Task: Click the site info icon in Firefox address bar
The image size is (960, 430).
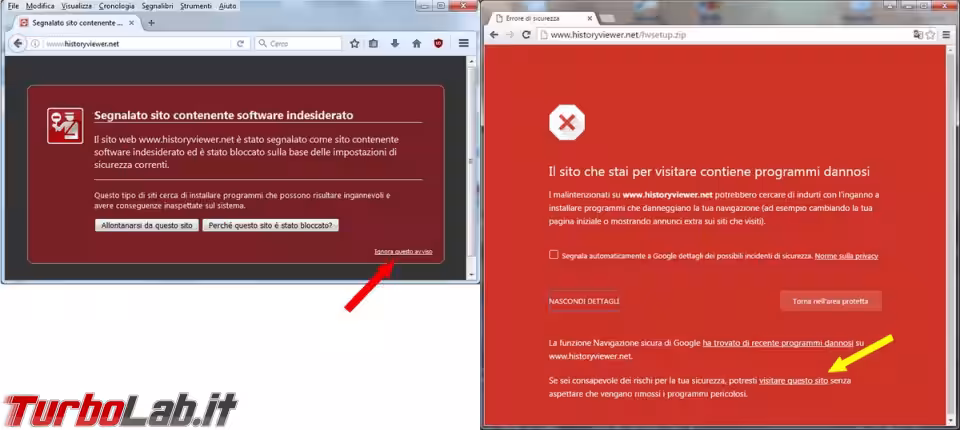Action: pyautogui.click(x=36, y=43)
